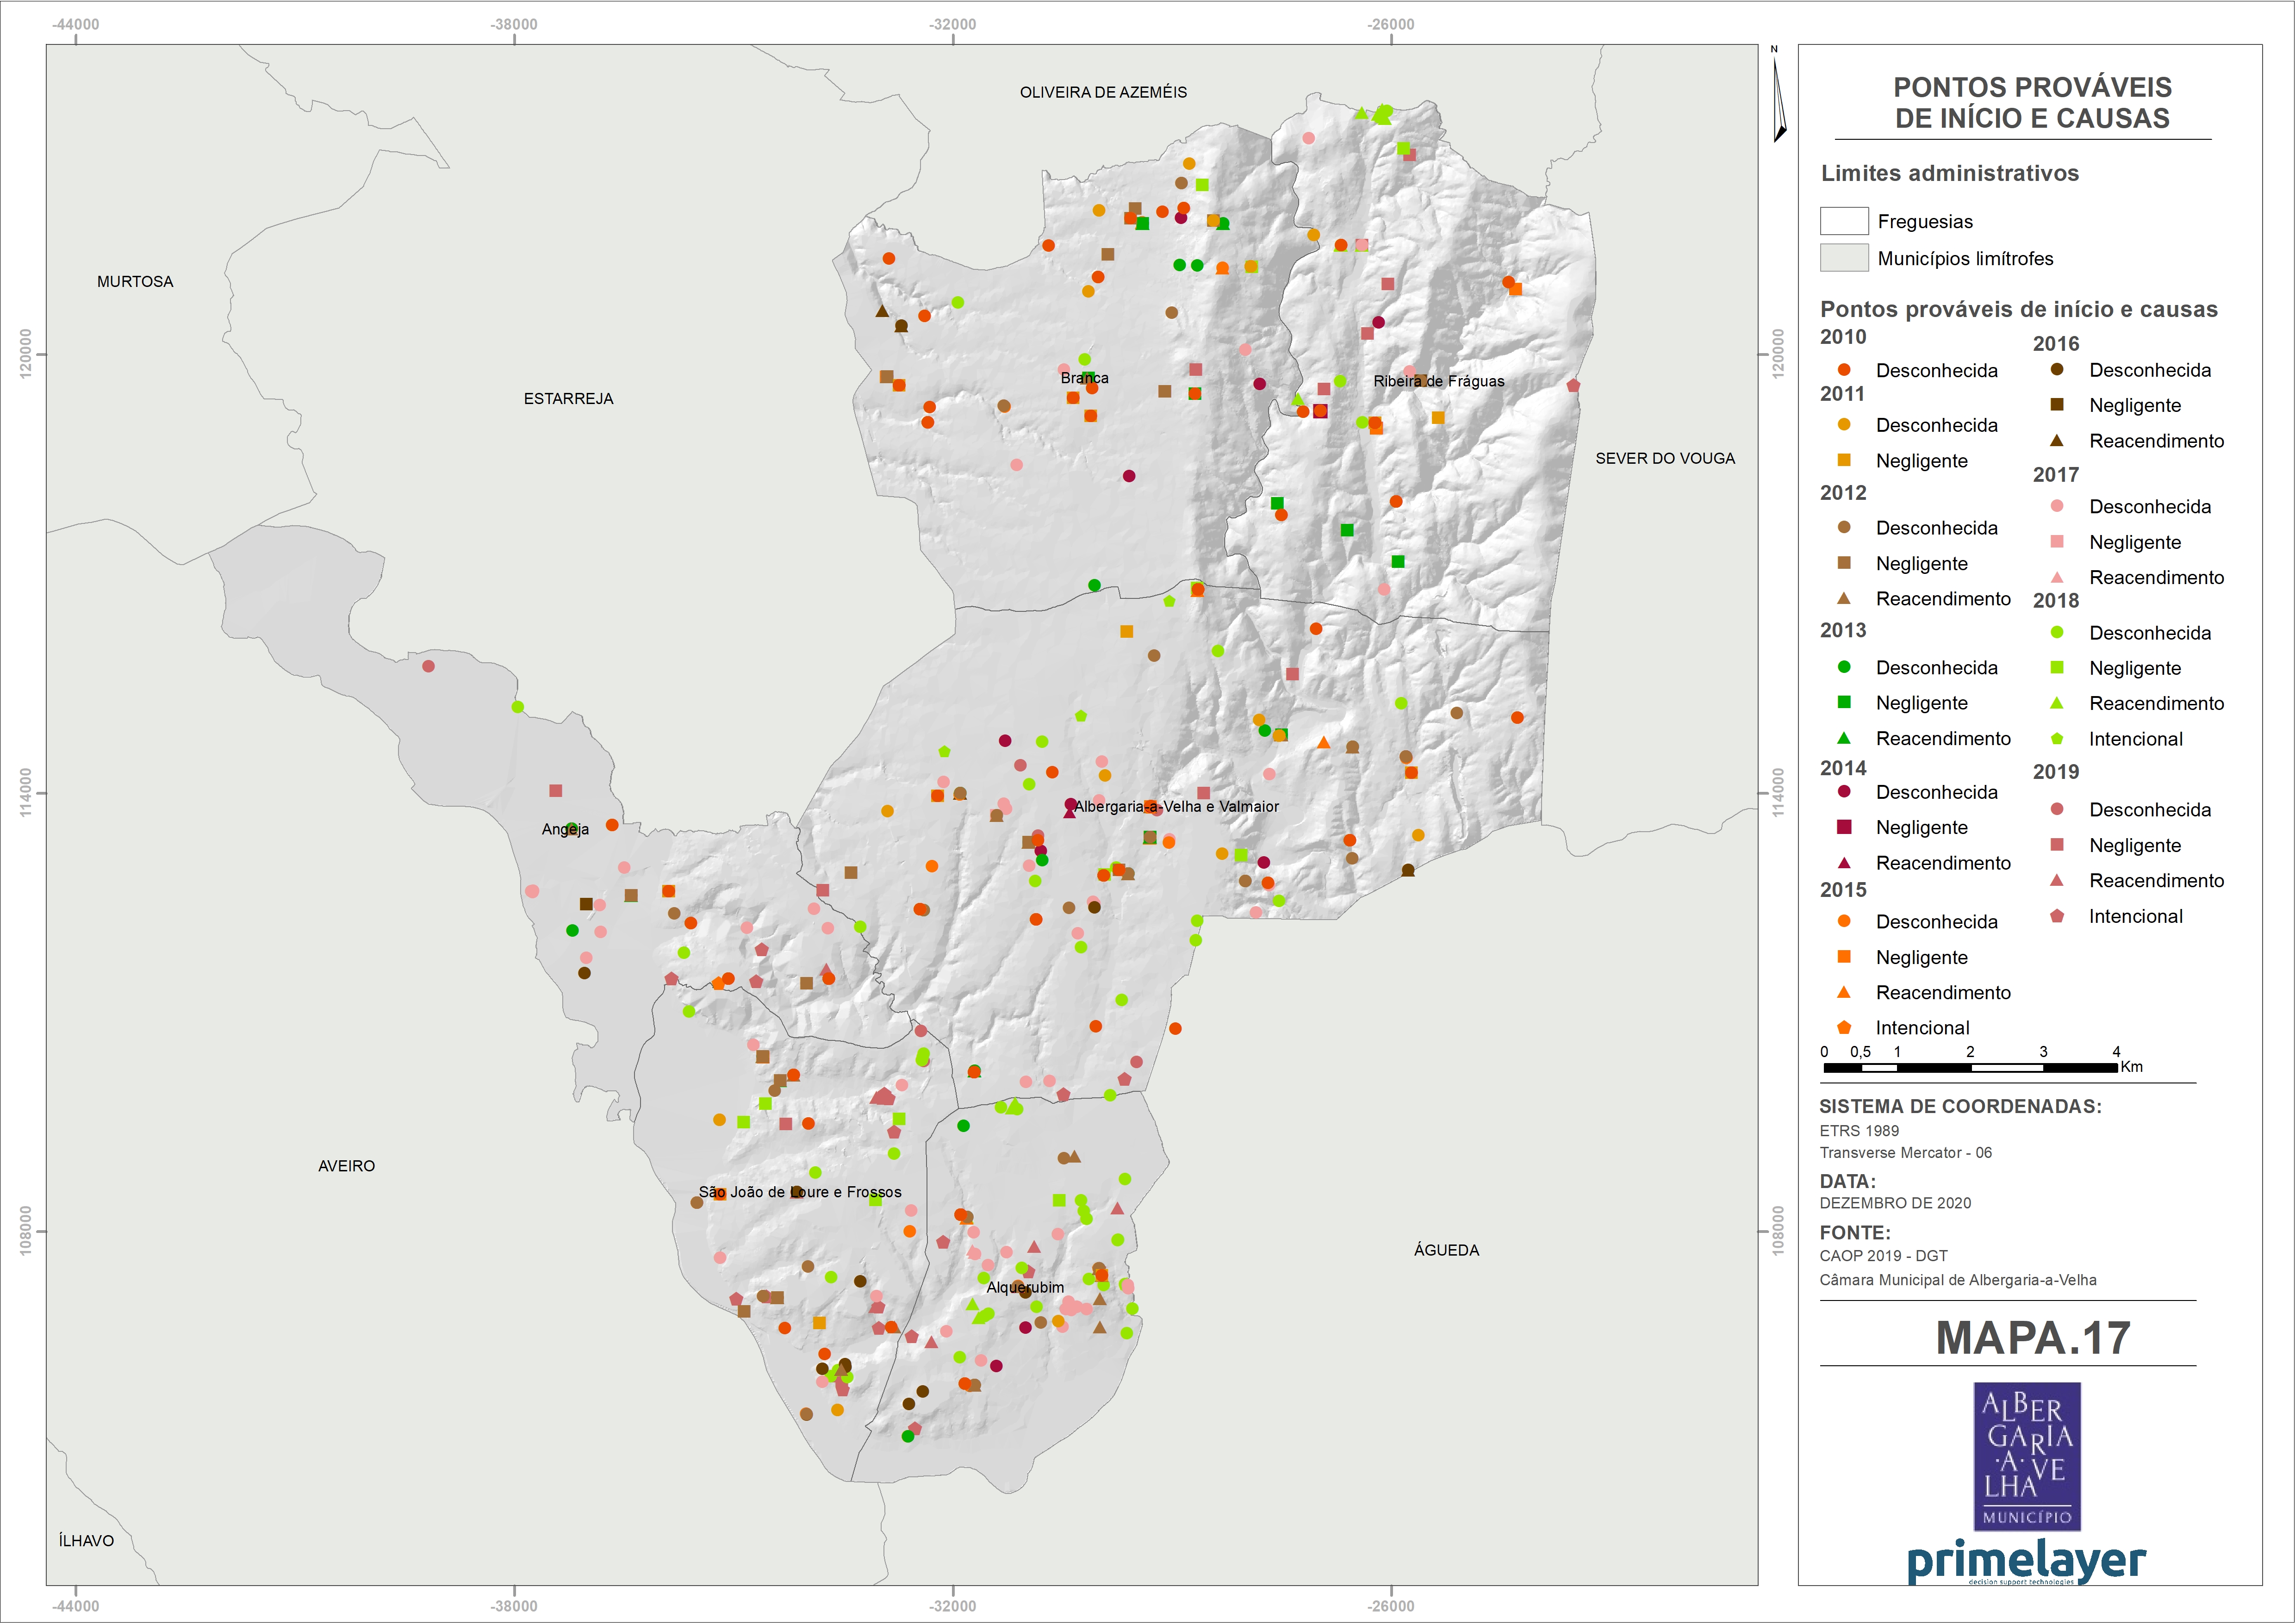
Task: Click the Albergaria-a-Velha município logo
Action: click(2027, 1456)
